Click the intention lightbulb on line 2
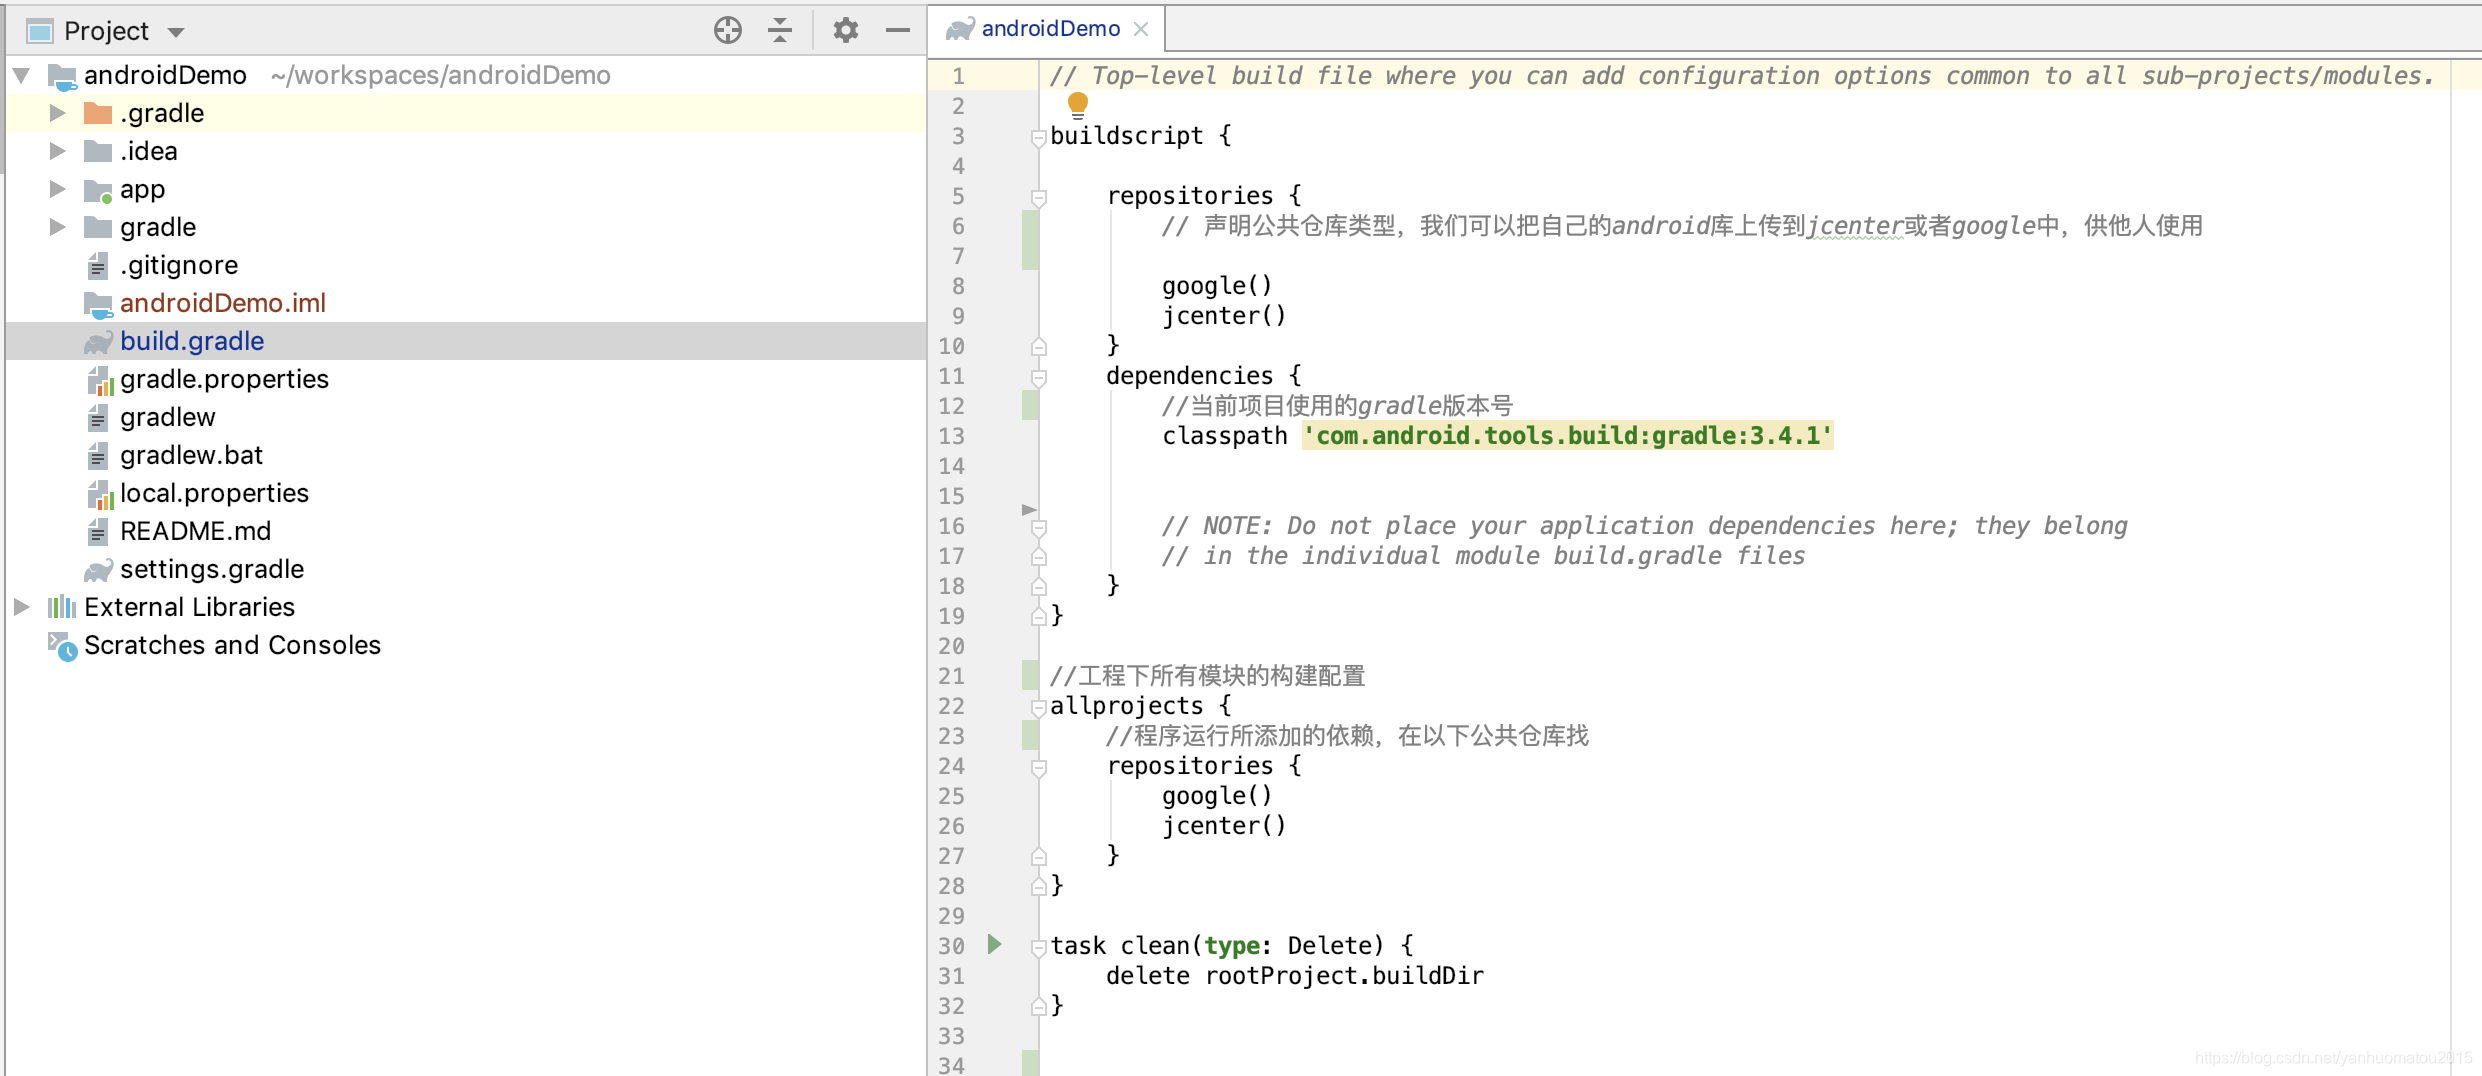The width and height of the screenshot is (2482, 1076). [1077, 104]
